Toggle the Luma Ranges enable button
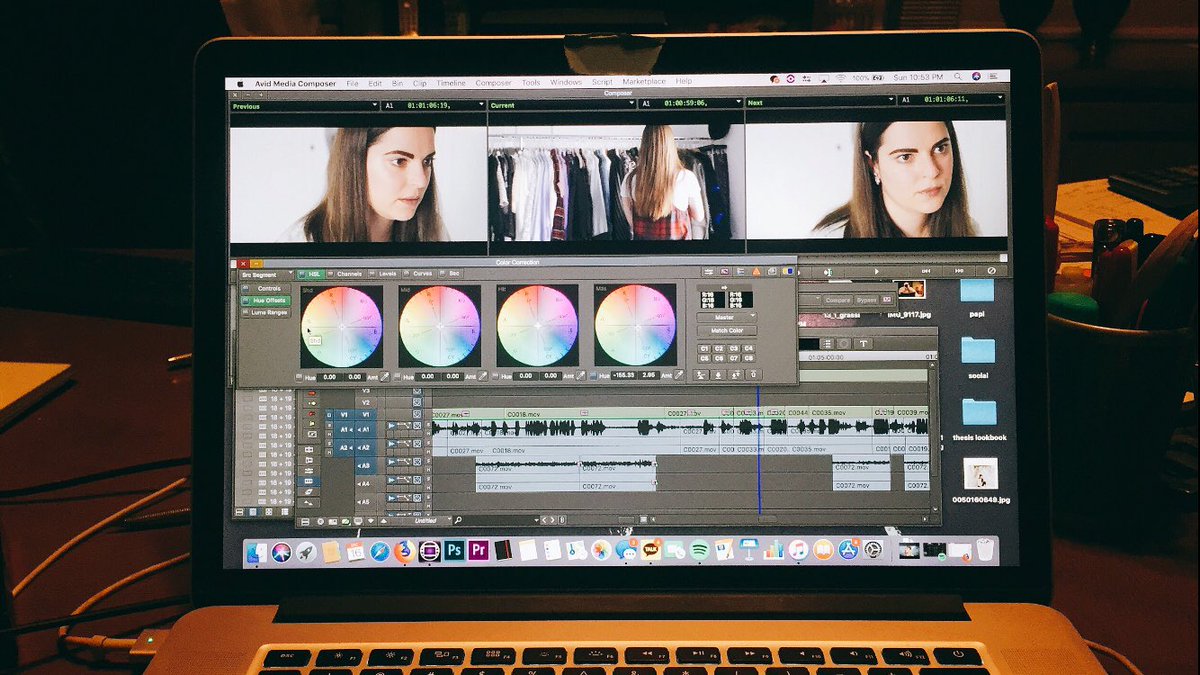Viewport: 1200px width, 675px height. point(245,313)
